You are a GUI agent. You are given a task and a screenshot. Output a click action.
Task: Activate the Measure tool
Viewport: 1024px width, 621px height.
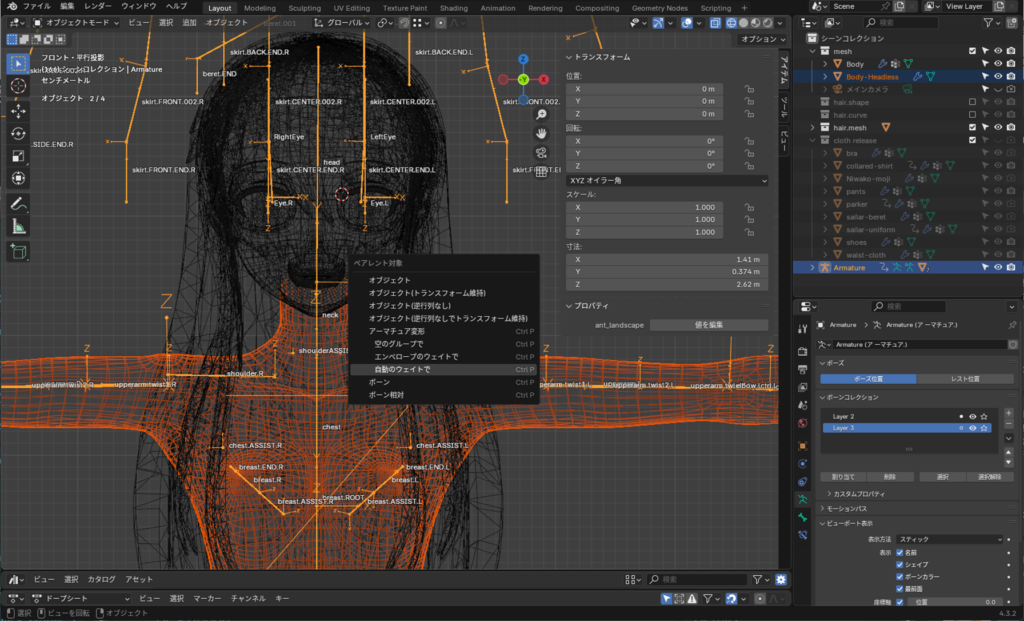point(18,227)
